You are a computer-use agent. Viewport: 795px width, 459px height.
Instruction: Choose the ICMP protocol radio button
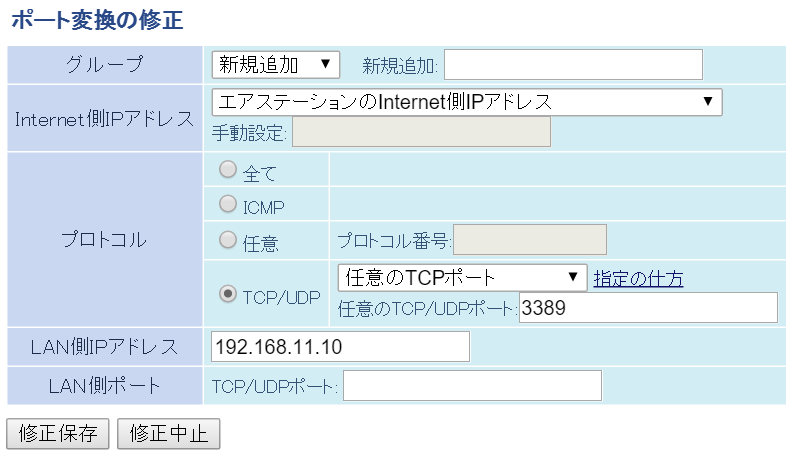pyautogui.click(x=228, y=205)
